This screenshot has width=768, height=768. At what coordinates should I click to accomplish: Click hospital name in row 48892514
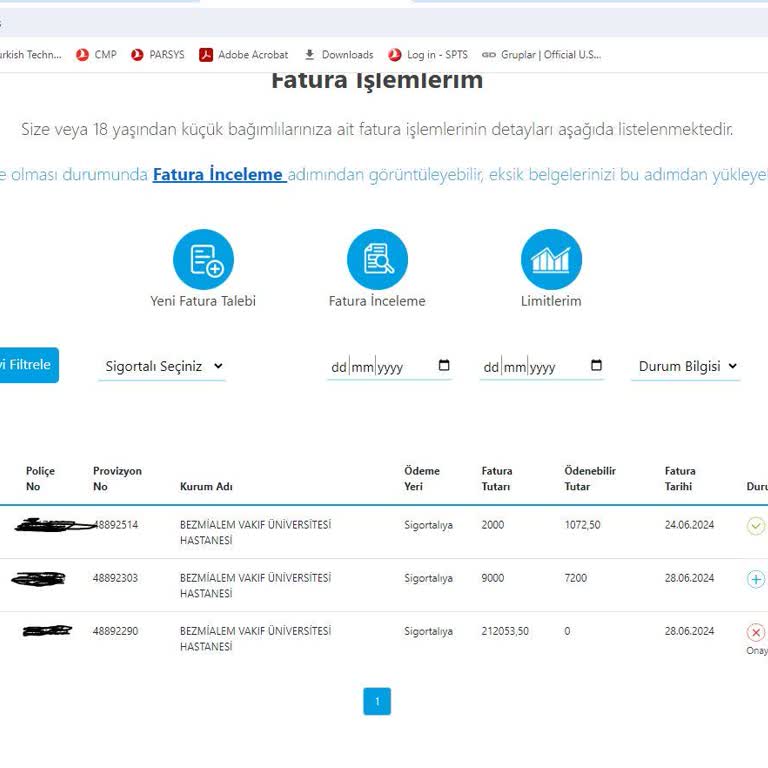pyautogui.click(x=256, y=532)
